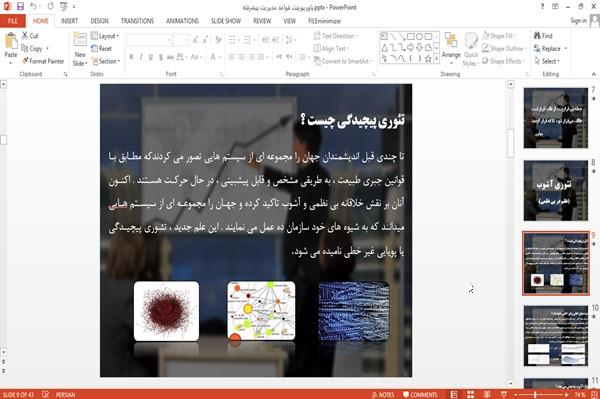Image resolution: width=600 pixels, height=399 pixels.
Task: Toggle Italic formatting
Action: (x=141, y=57)
